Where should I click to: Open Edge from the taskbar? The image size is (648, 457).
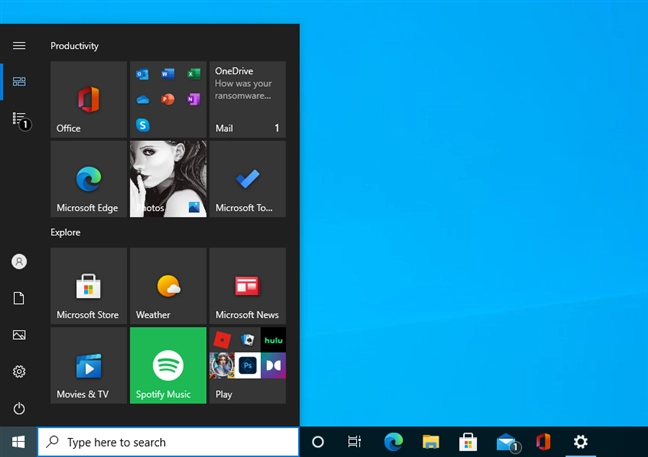393,442
